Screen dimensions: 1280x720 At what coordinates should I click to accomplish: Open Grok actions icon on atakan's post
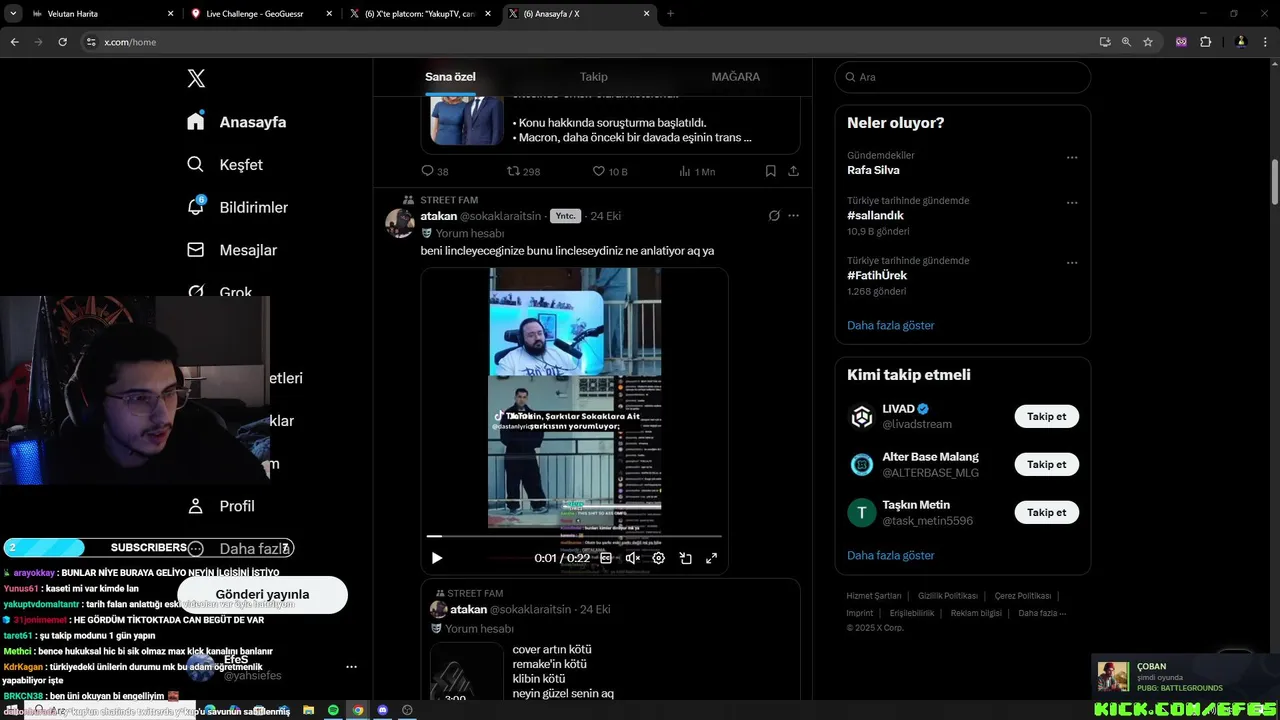(774, 216)
